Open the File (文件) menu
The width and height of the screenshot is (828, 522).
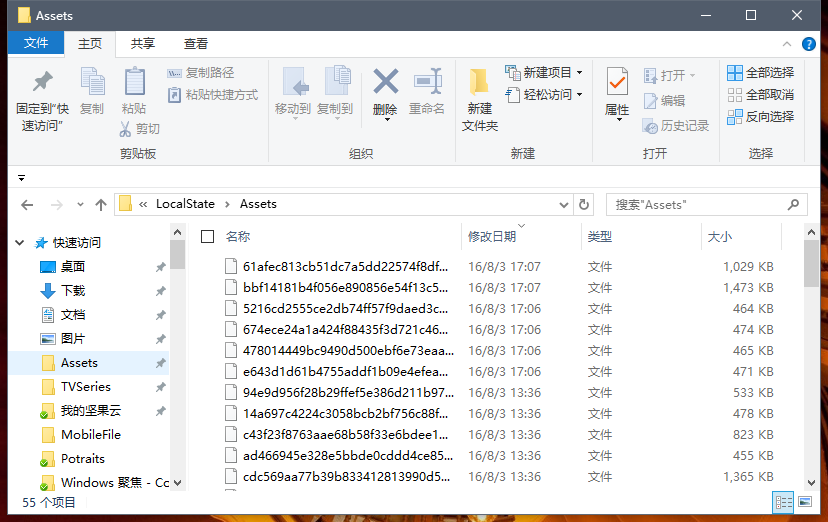coord(36,43)
